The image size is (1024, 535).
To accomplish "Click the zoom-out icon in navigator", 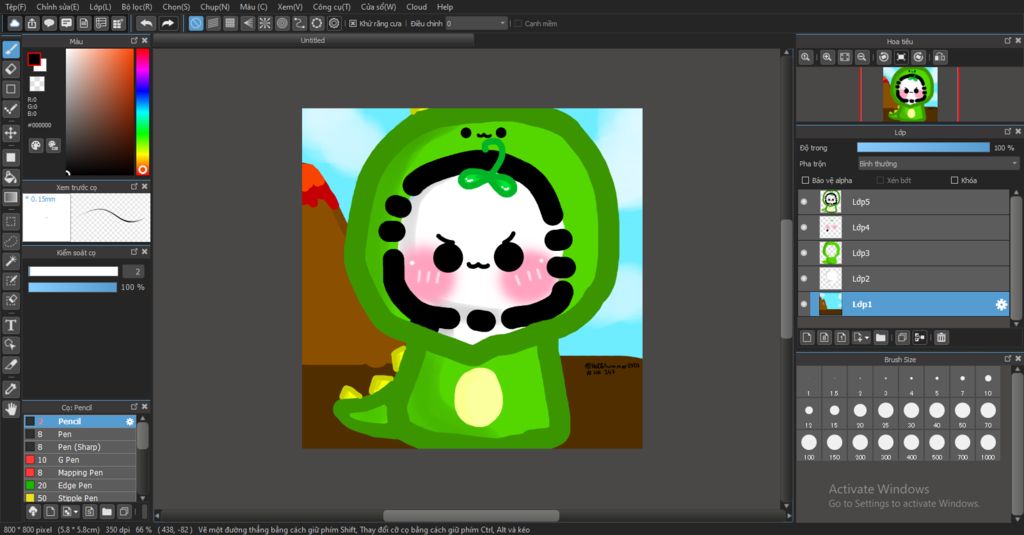I will coord(862,57).
